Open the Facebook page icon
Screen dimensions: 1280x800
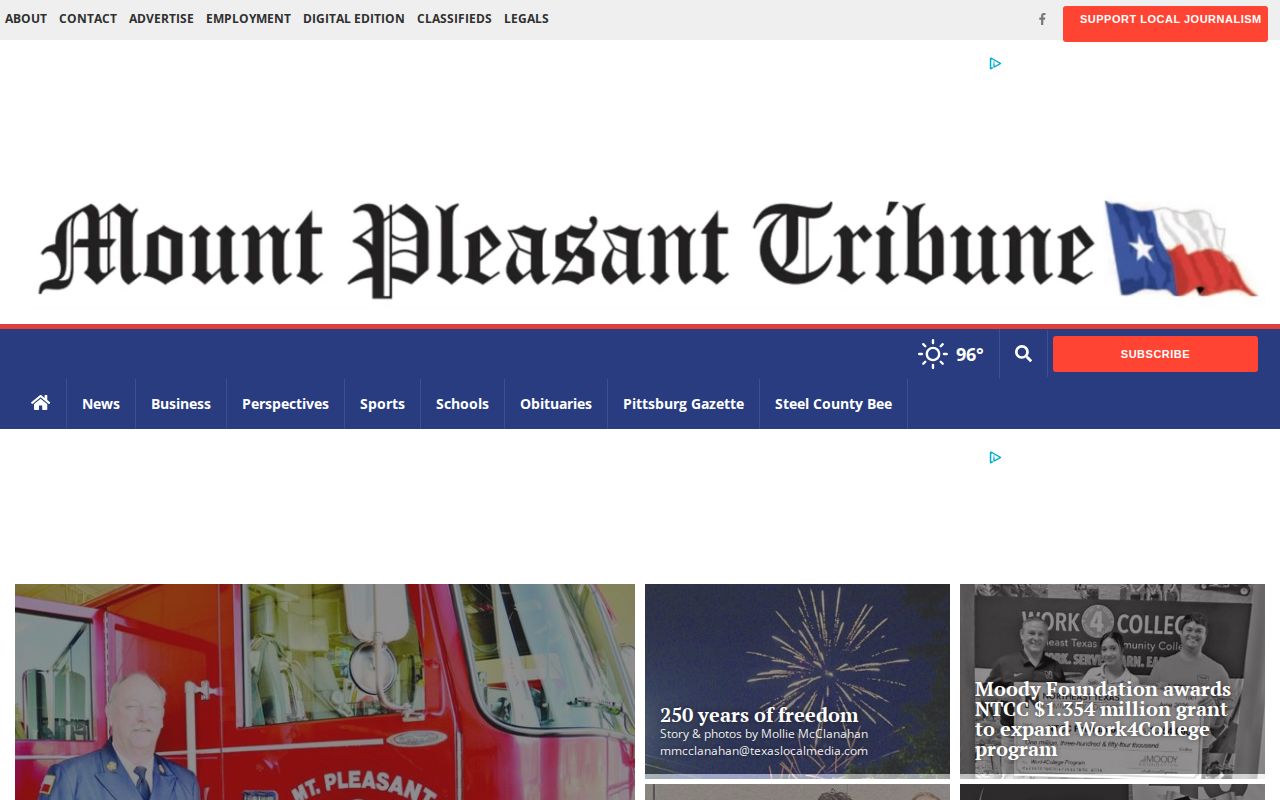1042,19
